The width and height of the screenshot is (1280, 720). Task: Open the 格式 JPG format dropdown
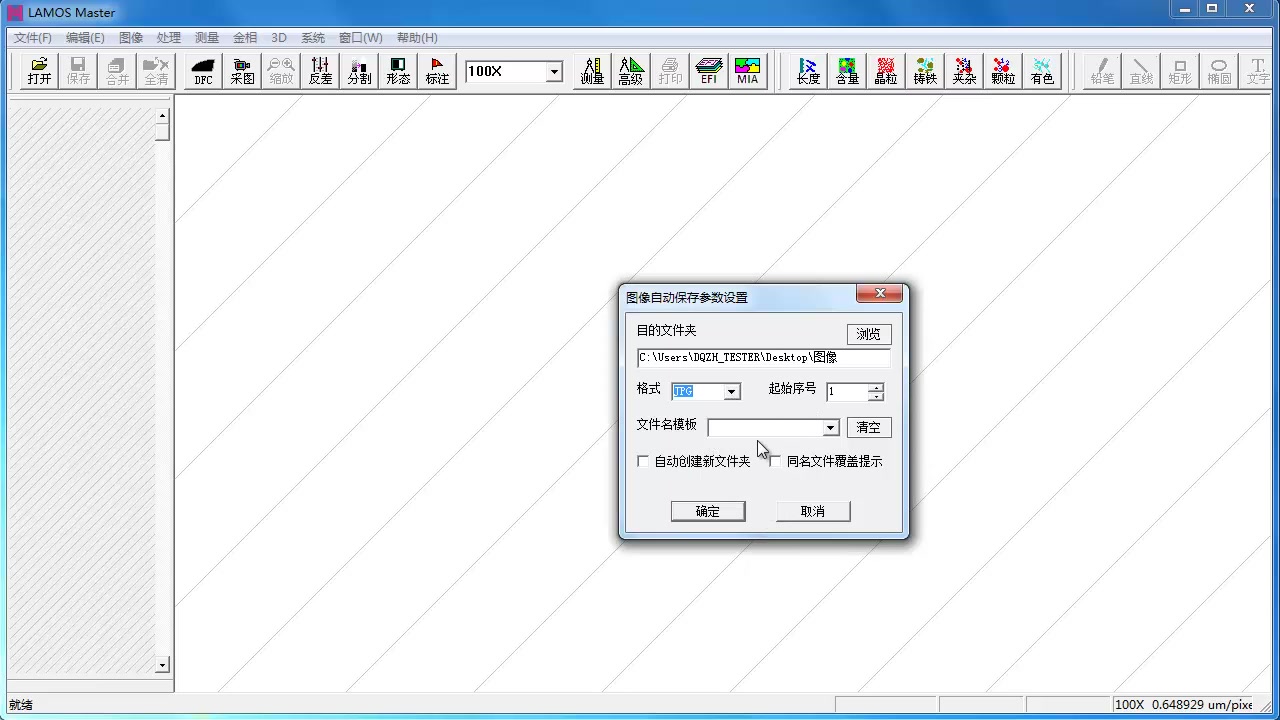[x=732, y=391]
